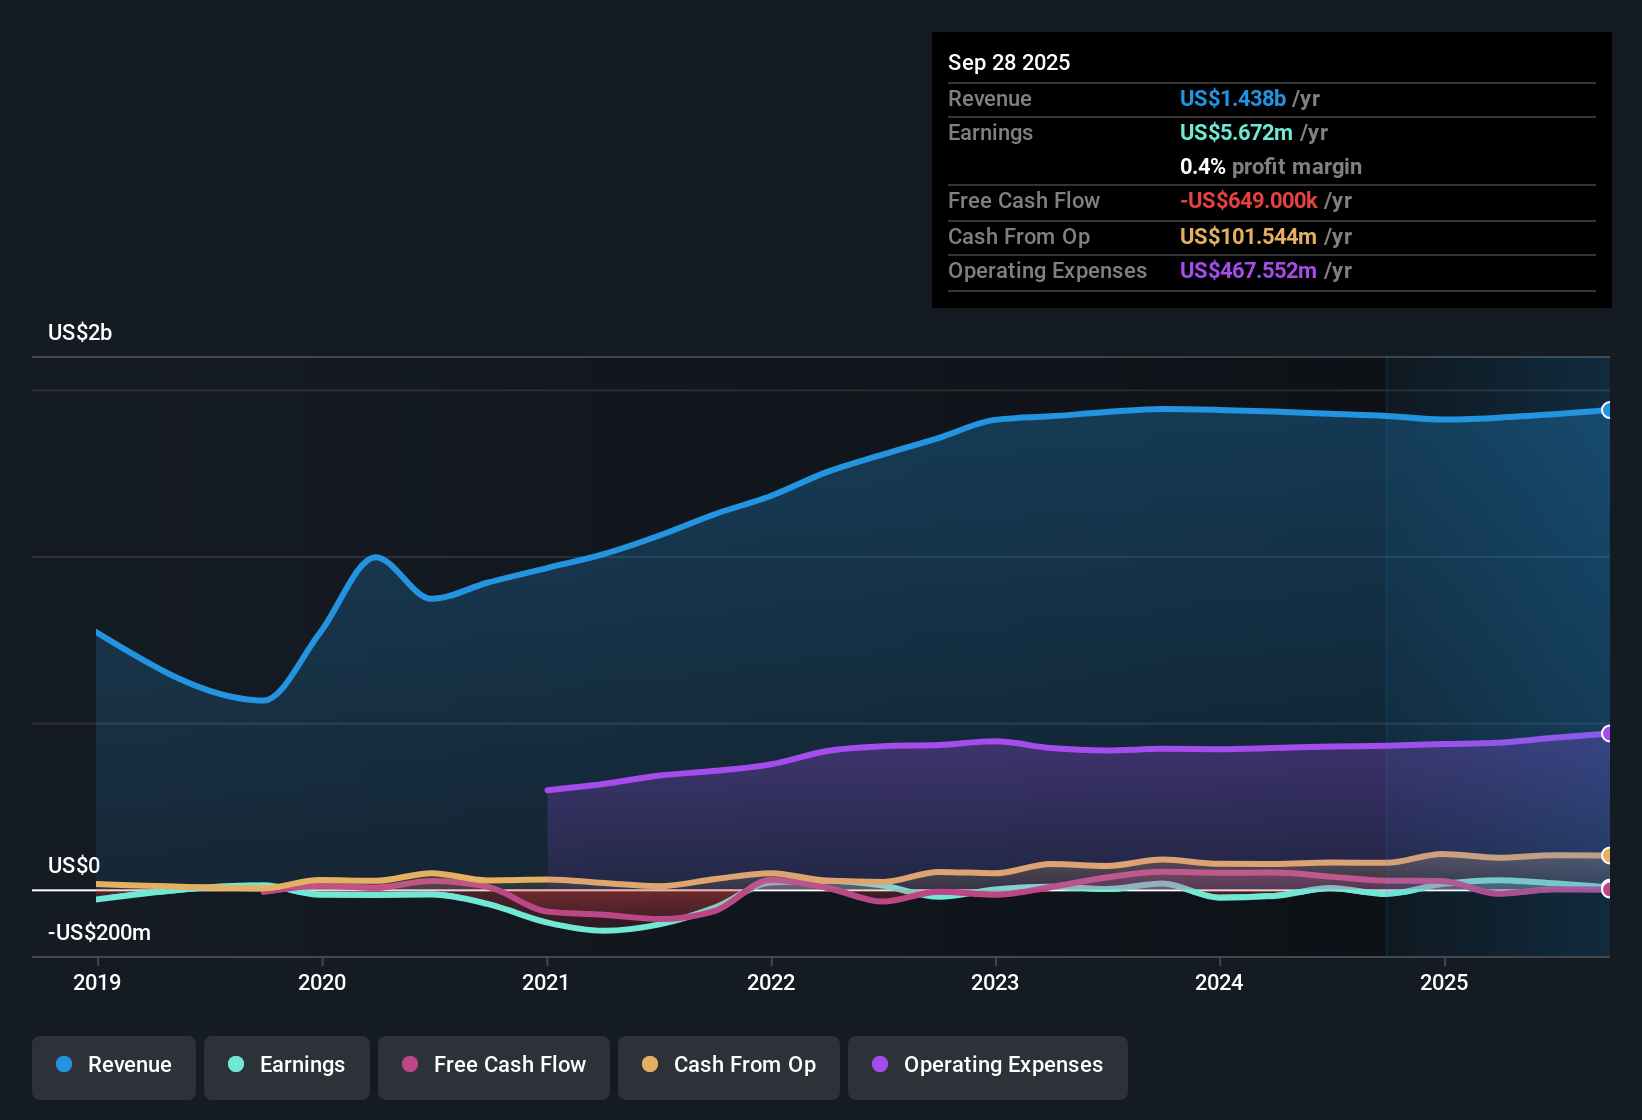Toggle the Earnings series off
The height and width of the screenshot is (1120, 1642).
287,1065
